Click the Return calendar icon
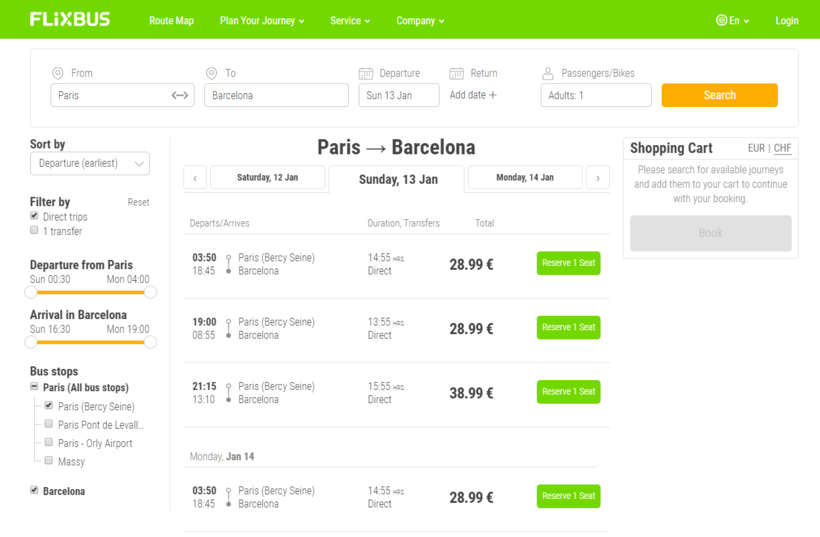 [456, 73]
